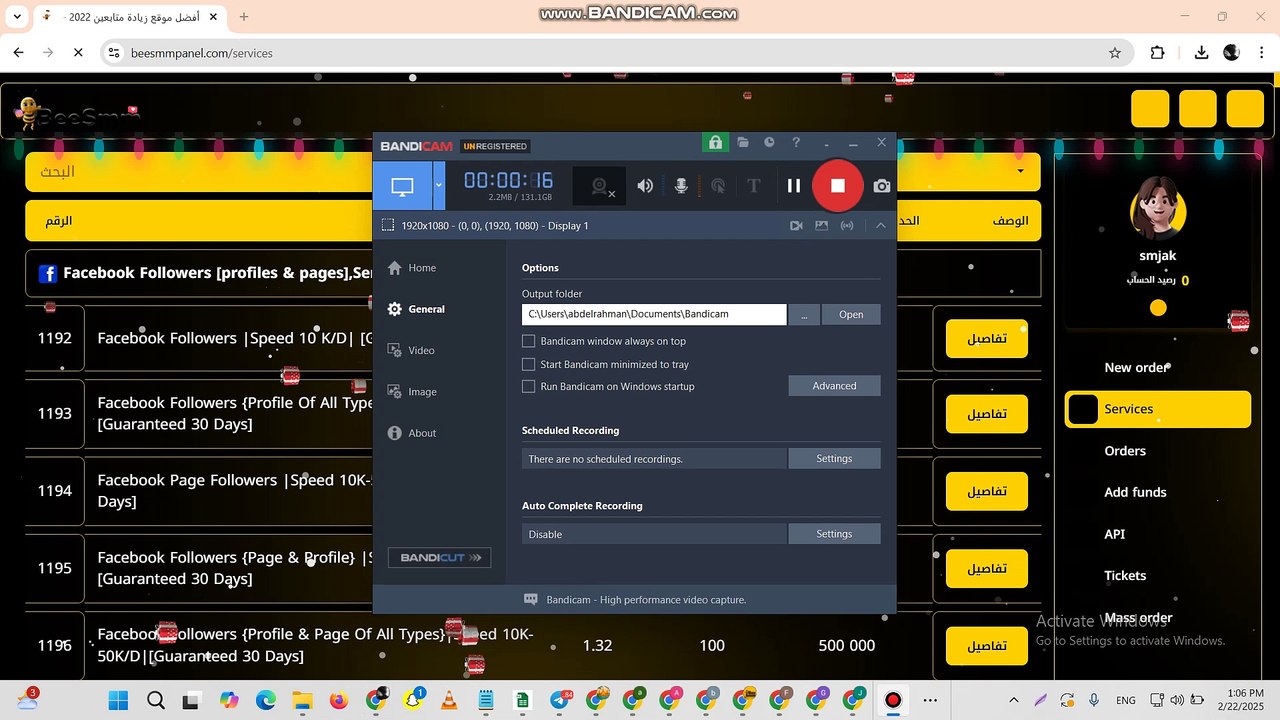Click the dashed rectangle area selection icon
This screenshot has width=1280, height=720.
tap(387, 226)
